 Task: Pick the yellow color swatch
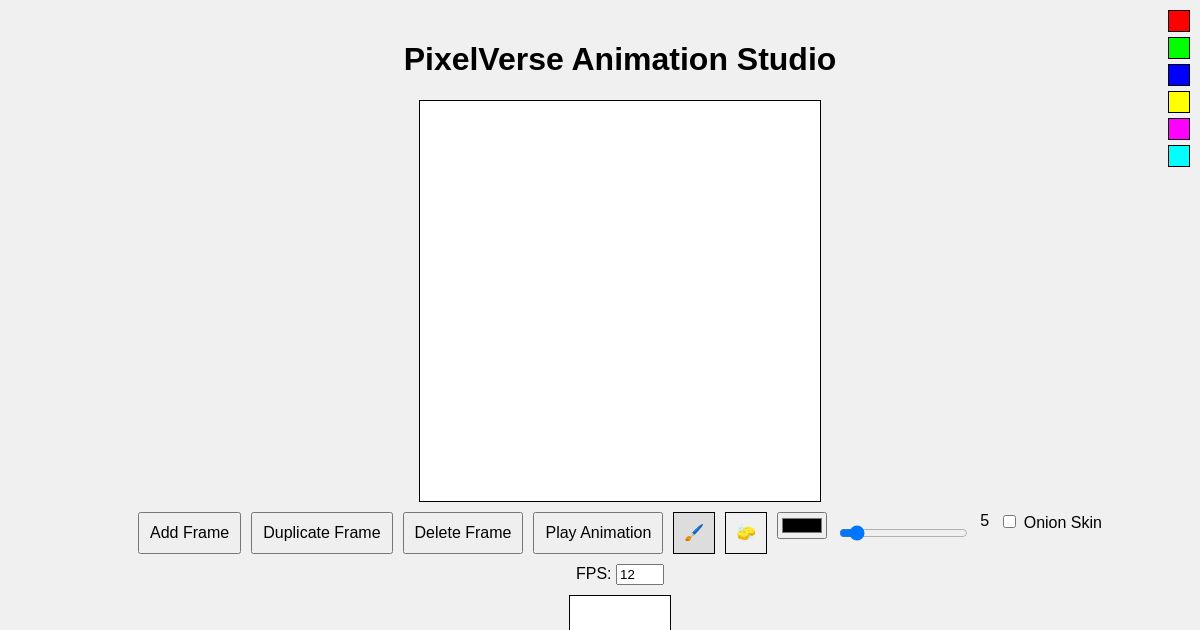(x=1179, y=102)
